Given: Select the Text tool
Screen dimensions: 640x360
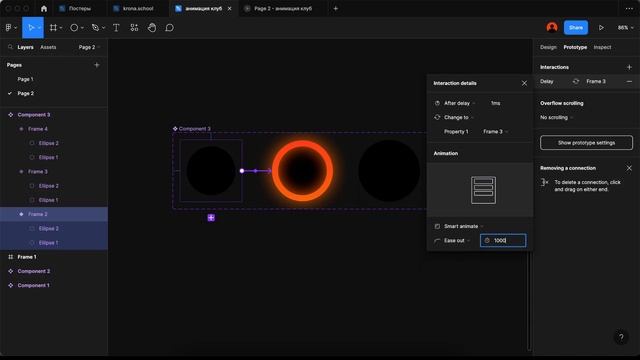Looking at the screenshot, I should click(116, 28).
